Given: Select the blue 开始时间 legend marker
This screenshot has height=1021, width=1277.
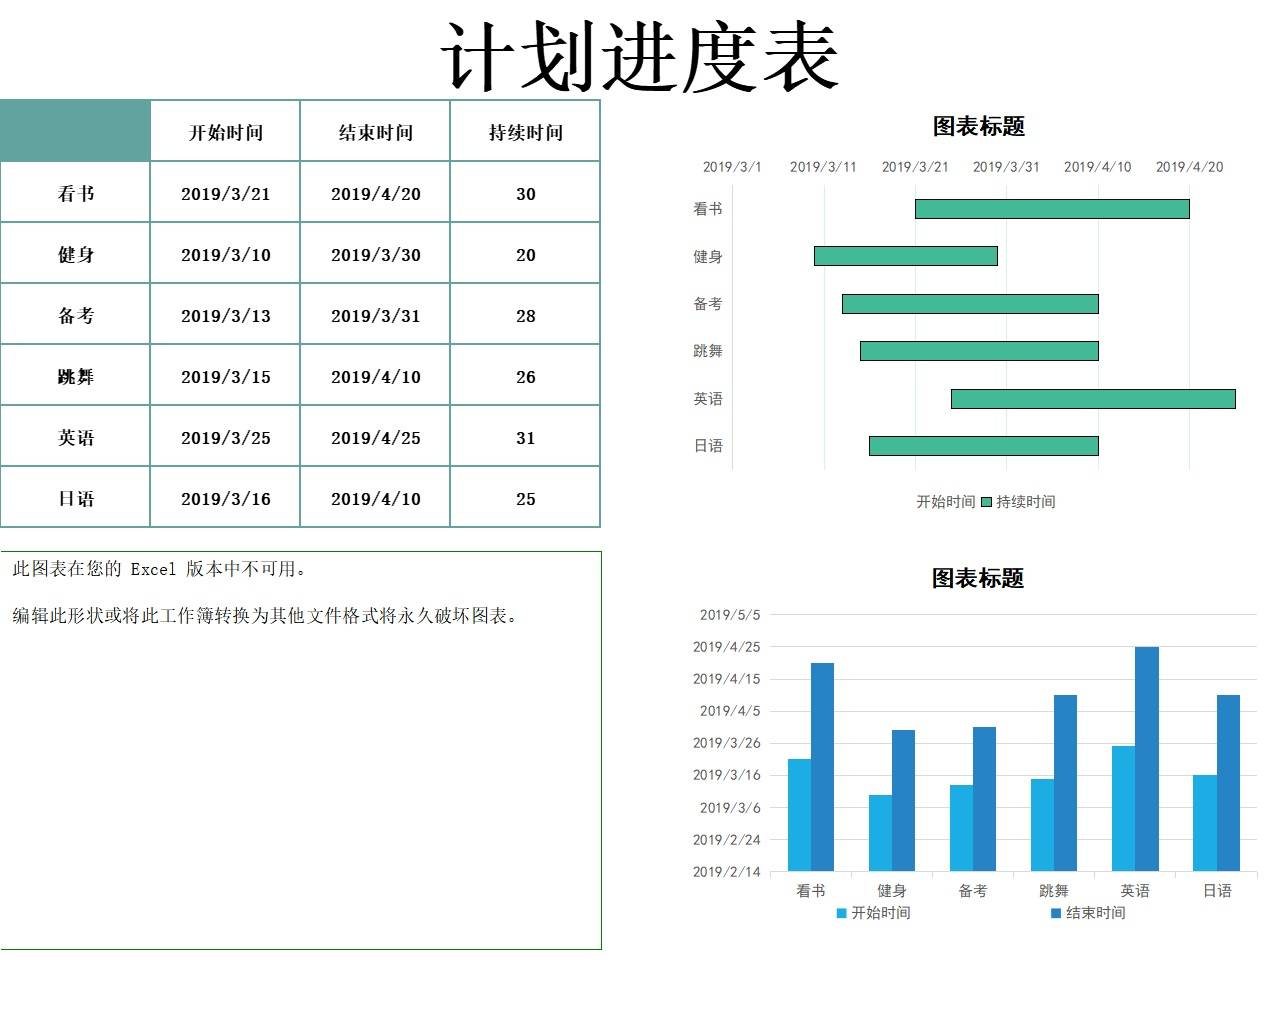Looking at the screenshot, I should click(840, 913).
